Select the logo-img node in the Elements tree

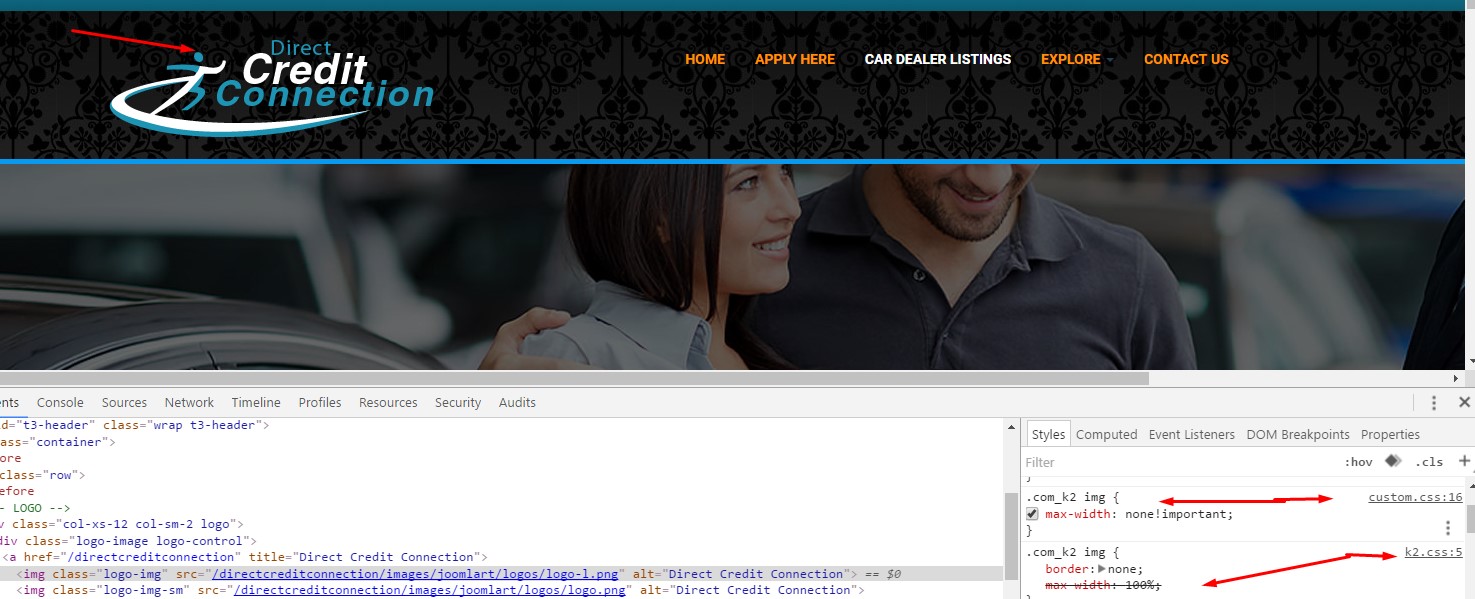point(100,573)
